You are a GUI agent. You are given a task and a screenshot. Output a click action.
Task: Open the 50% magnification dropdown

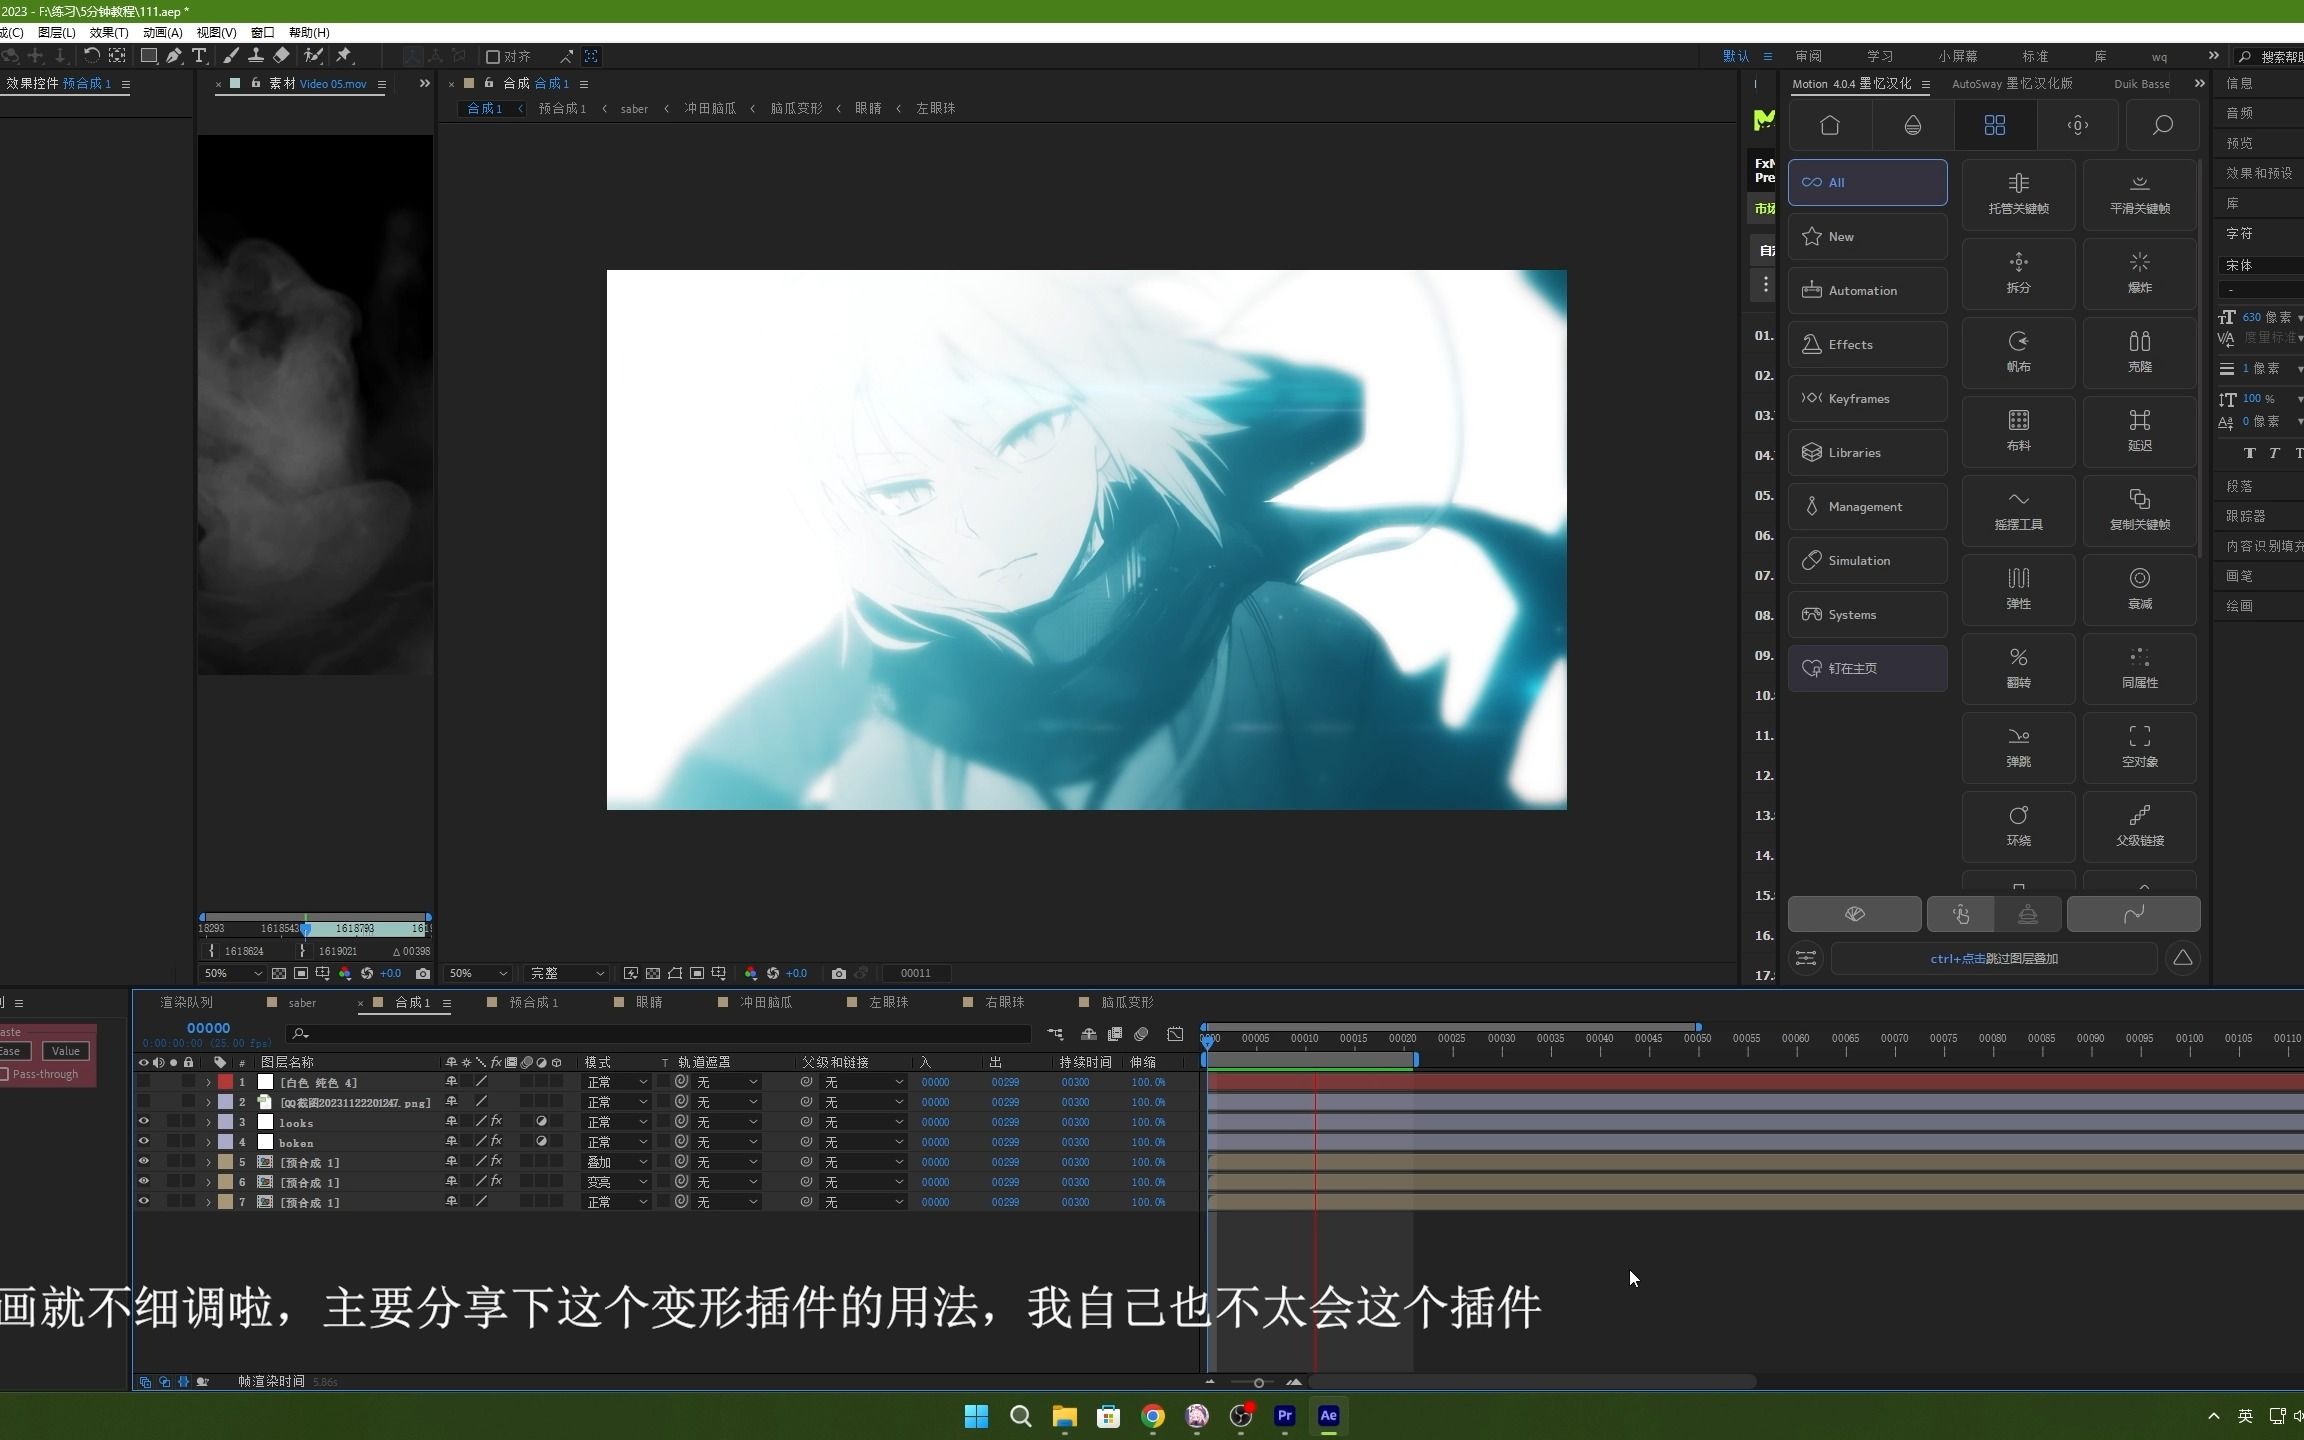tap(478, 972)
